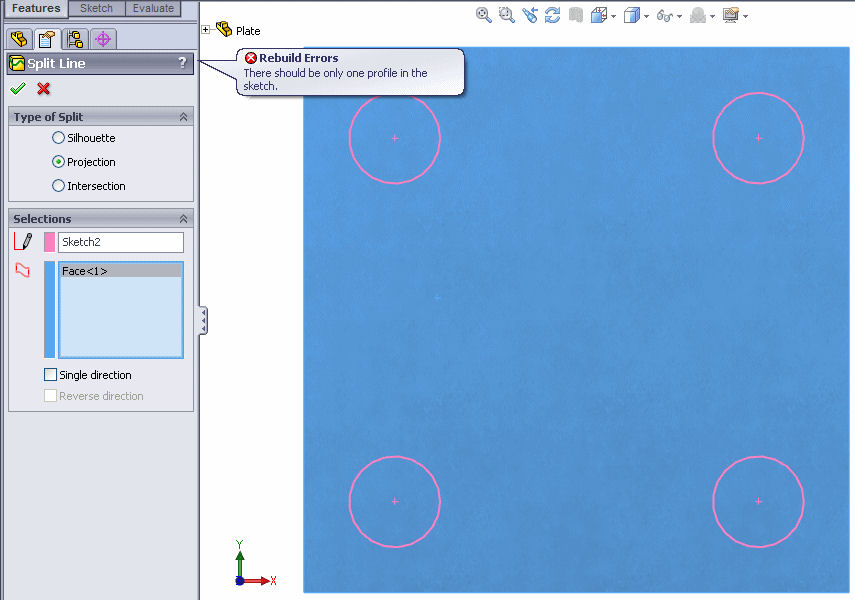Switch to the Sketch tab
This screenshot has height=600, width=855.
click(96, 8)
